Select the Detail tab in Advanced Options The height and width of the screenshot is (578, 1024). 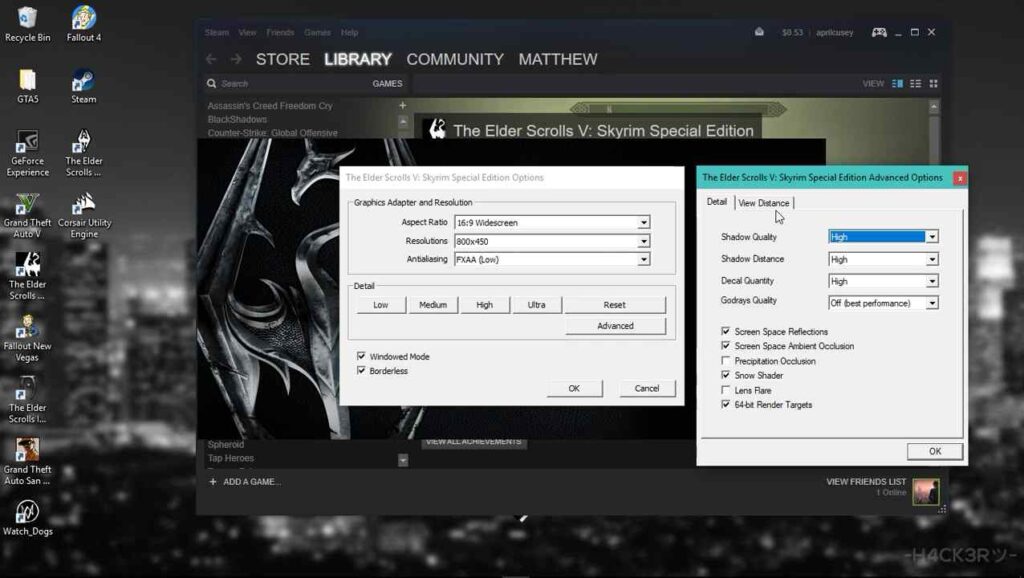716,202
